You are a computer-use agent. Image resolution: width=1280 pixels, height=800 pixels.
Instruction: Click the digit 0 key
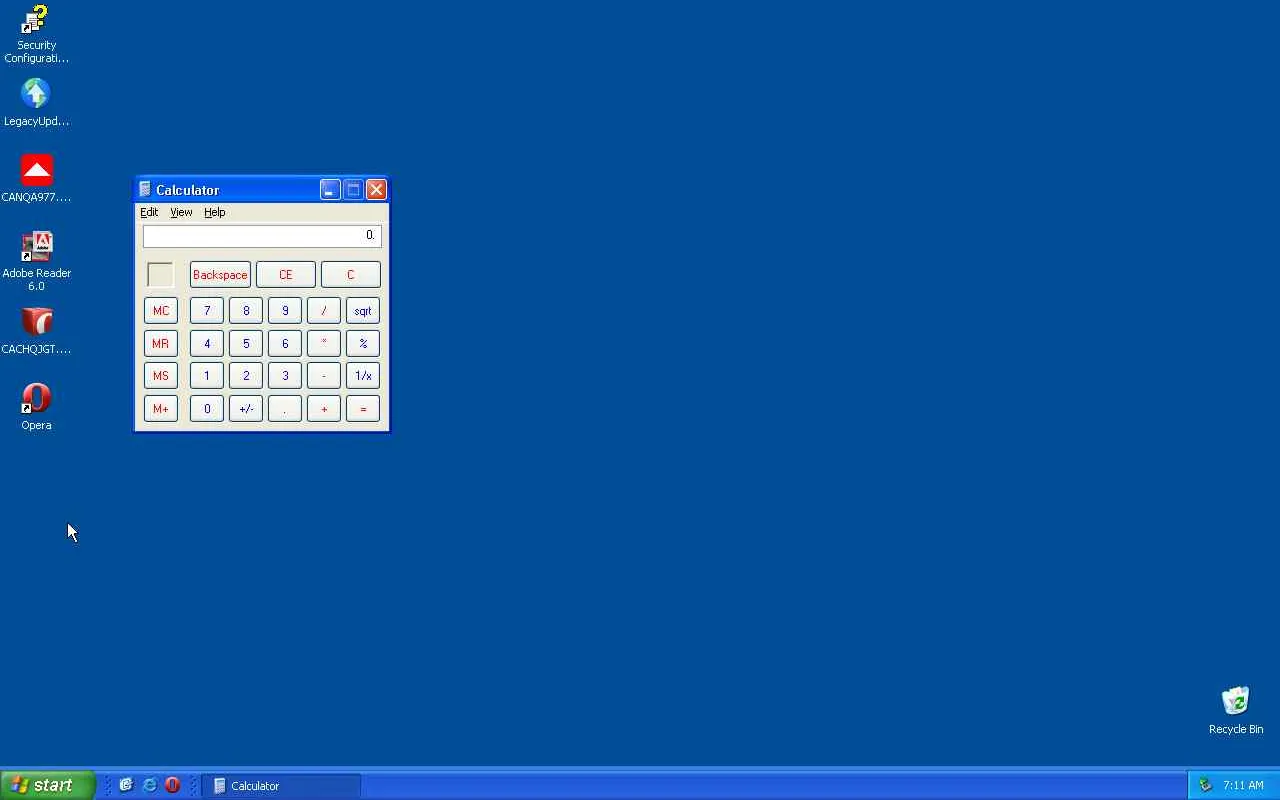pyautogui.click(x=207, y=408)
